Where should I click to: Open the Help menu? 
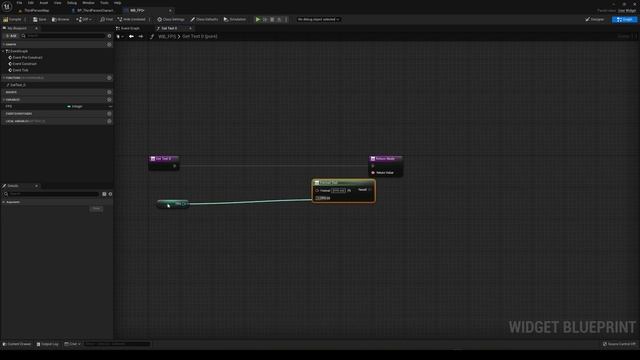[x=118, y=3]
